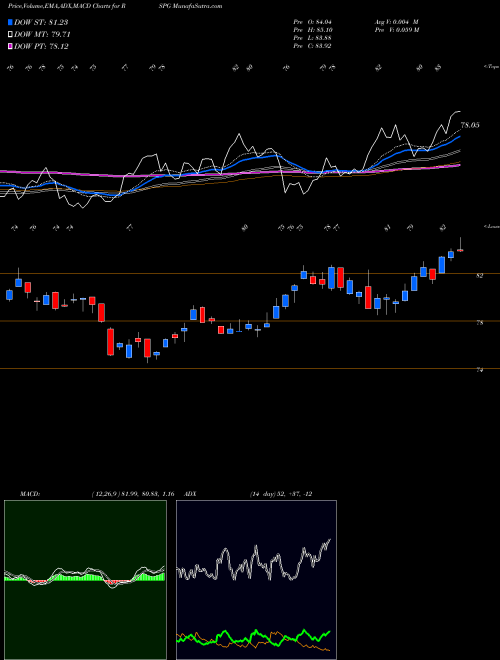Screen dimensions: 500x660
Task: Click the ADX (14 day) values text
Action: [x=281, y=494]
